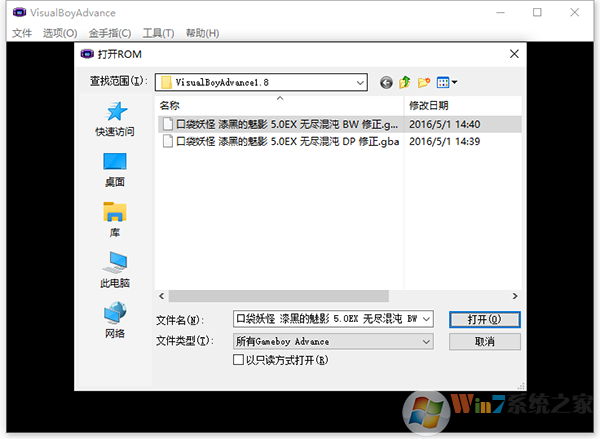Select Desktop (桌面) in sidebar
The width and height of the screenshot is (600, 439).
coord(115,170)
